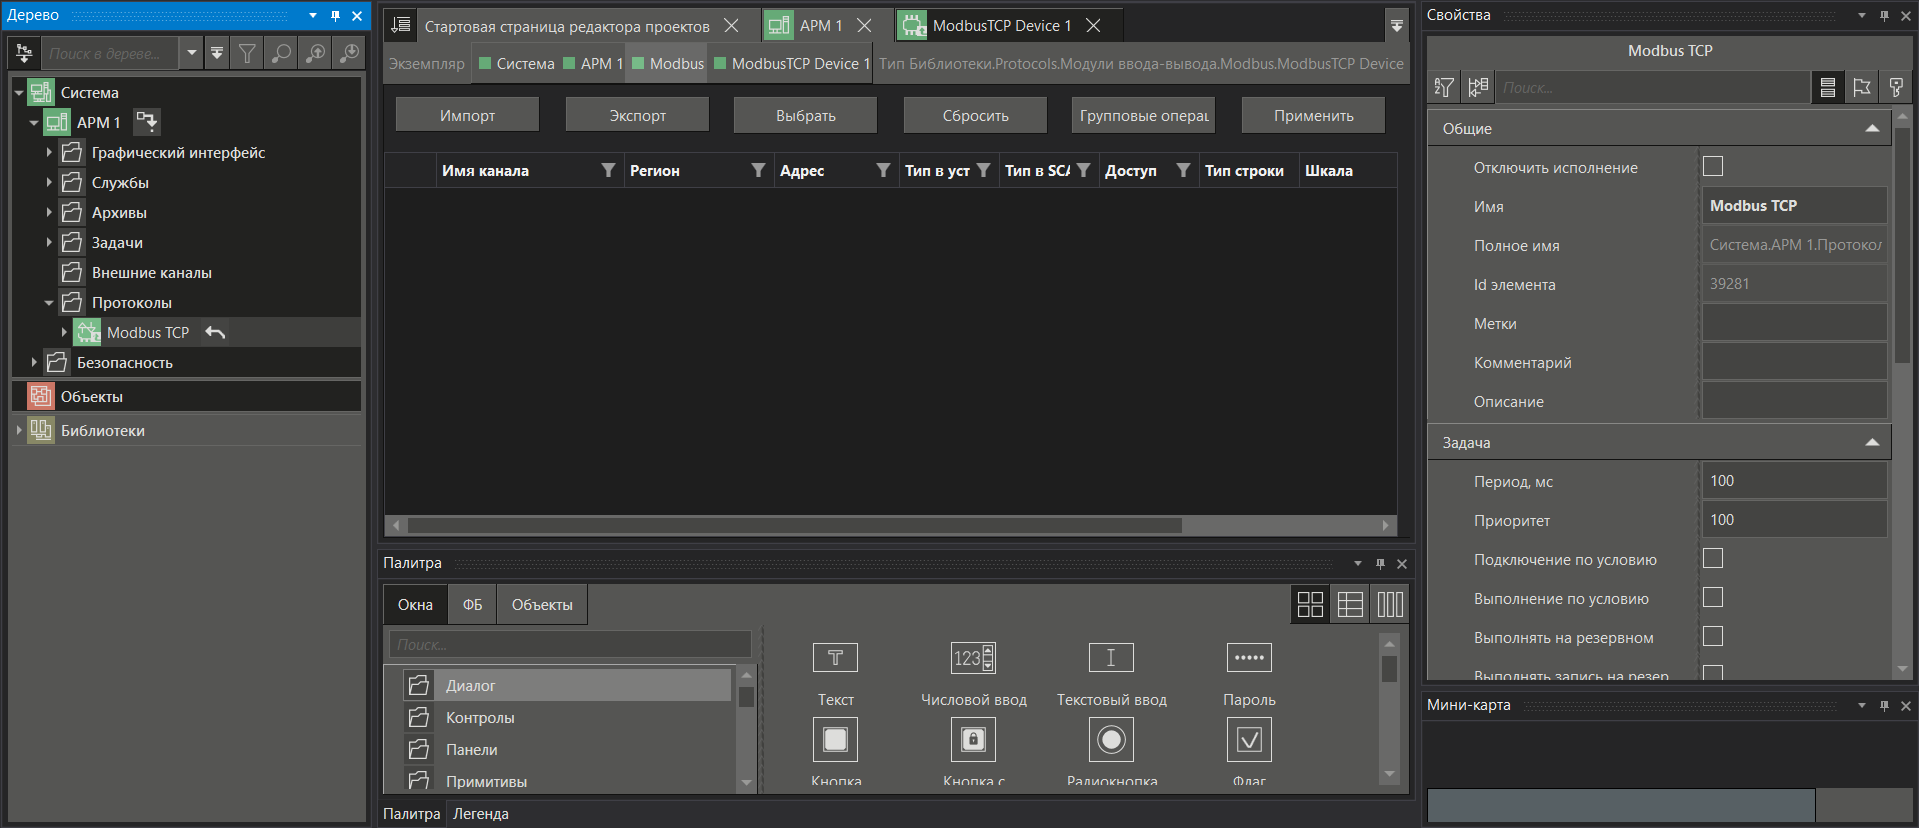Screen dimensions: 1919x828
Task: Click the filter funnel icon in tree toolbar
Action: 247,53
